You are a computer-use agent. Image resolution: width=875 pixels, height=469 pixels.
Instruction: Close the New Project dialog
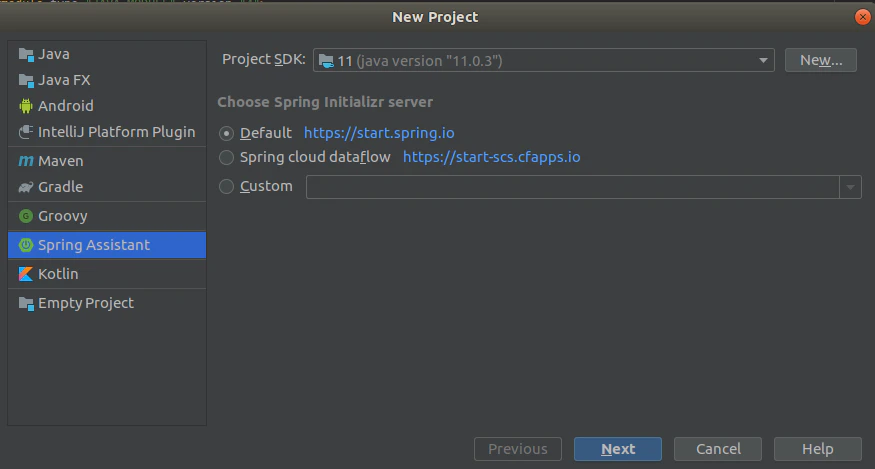pos(863,17)
